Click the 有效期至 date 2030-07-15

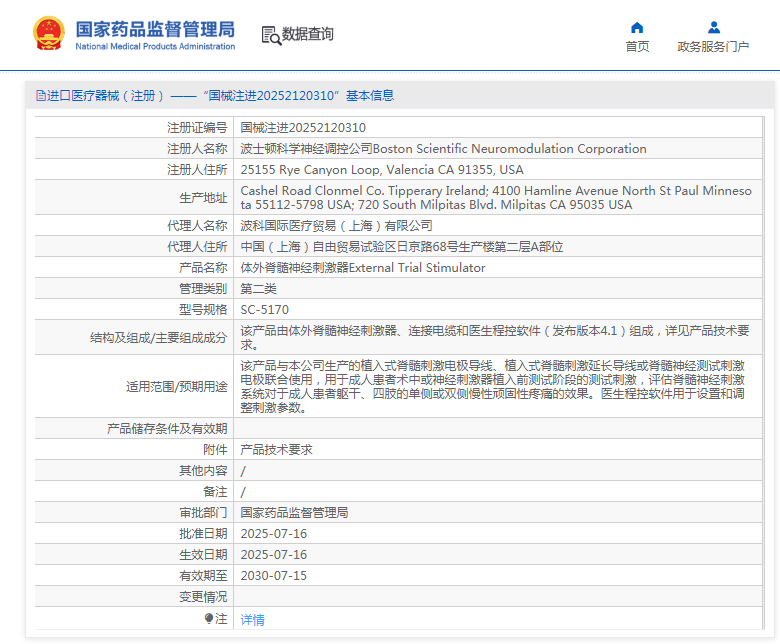tap(274, 576)
